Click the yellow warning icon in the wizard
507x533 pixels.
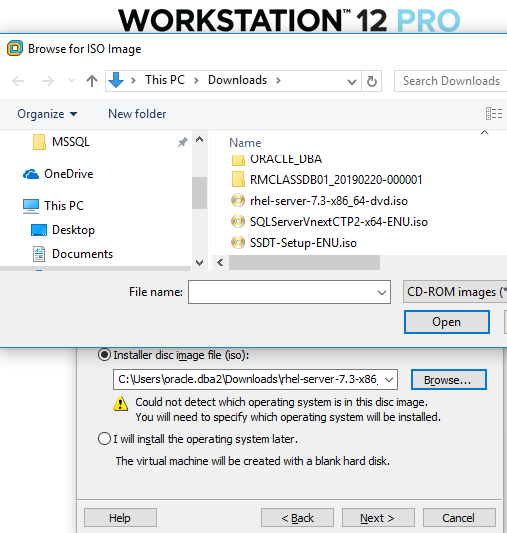[120, 403]
